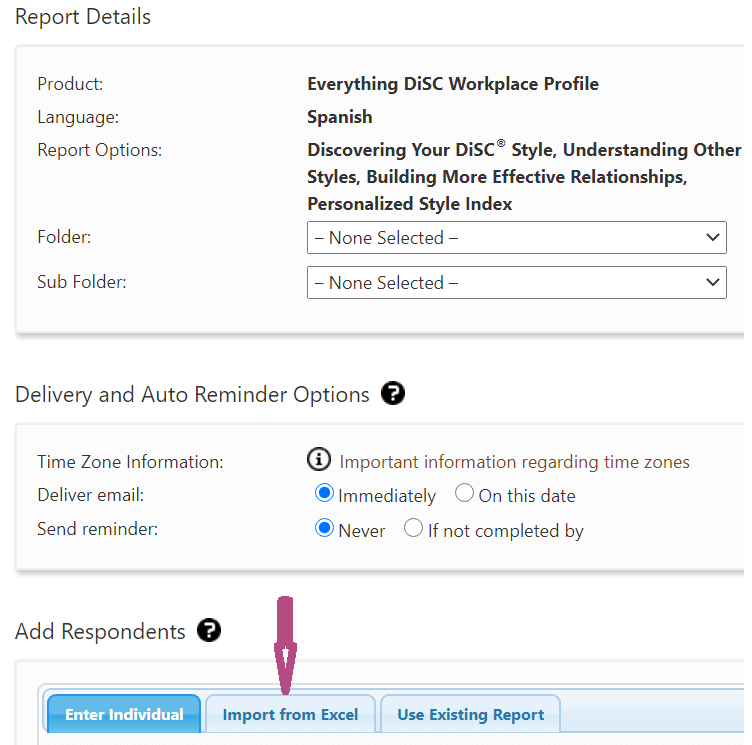
Task: Click the Everything DiSC Workplace Profile text
Action: 453,84
